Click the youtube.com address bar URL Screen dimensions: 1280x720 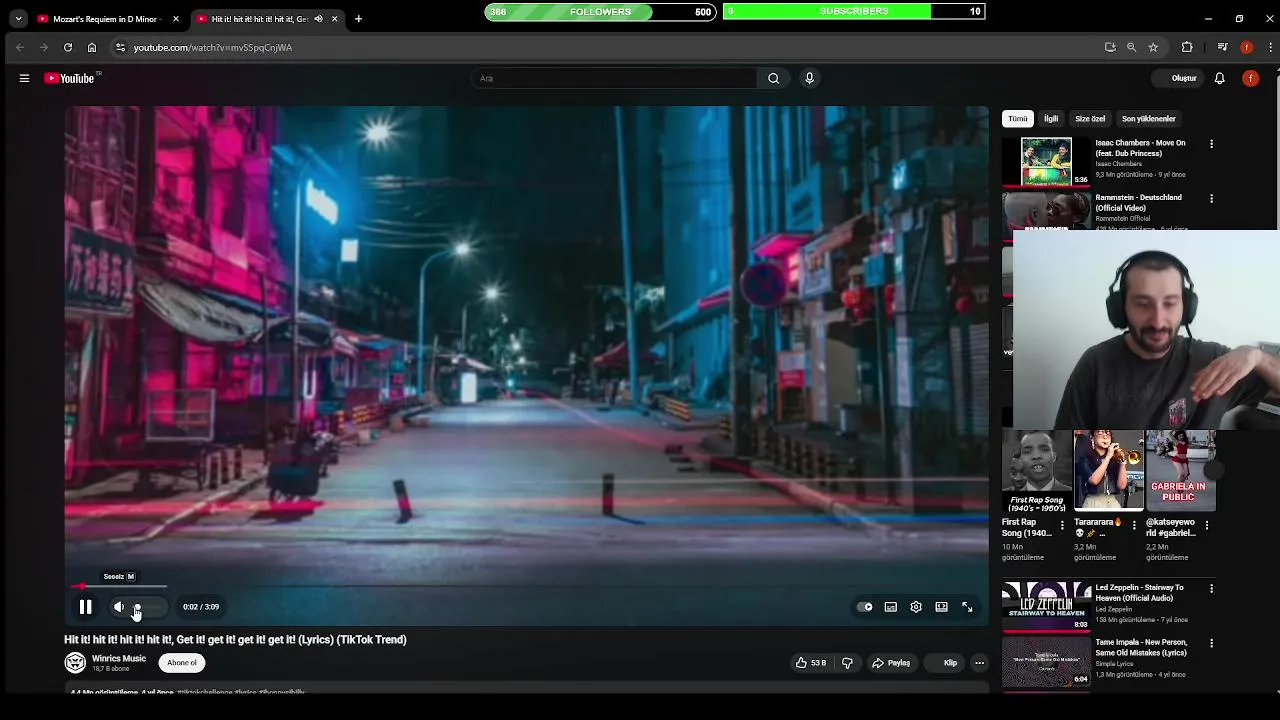pyautogui.click(x=213, y=47)
